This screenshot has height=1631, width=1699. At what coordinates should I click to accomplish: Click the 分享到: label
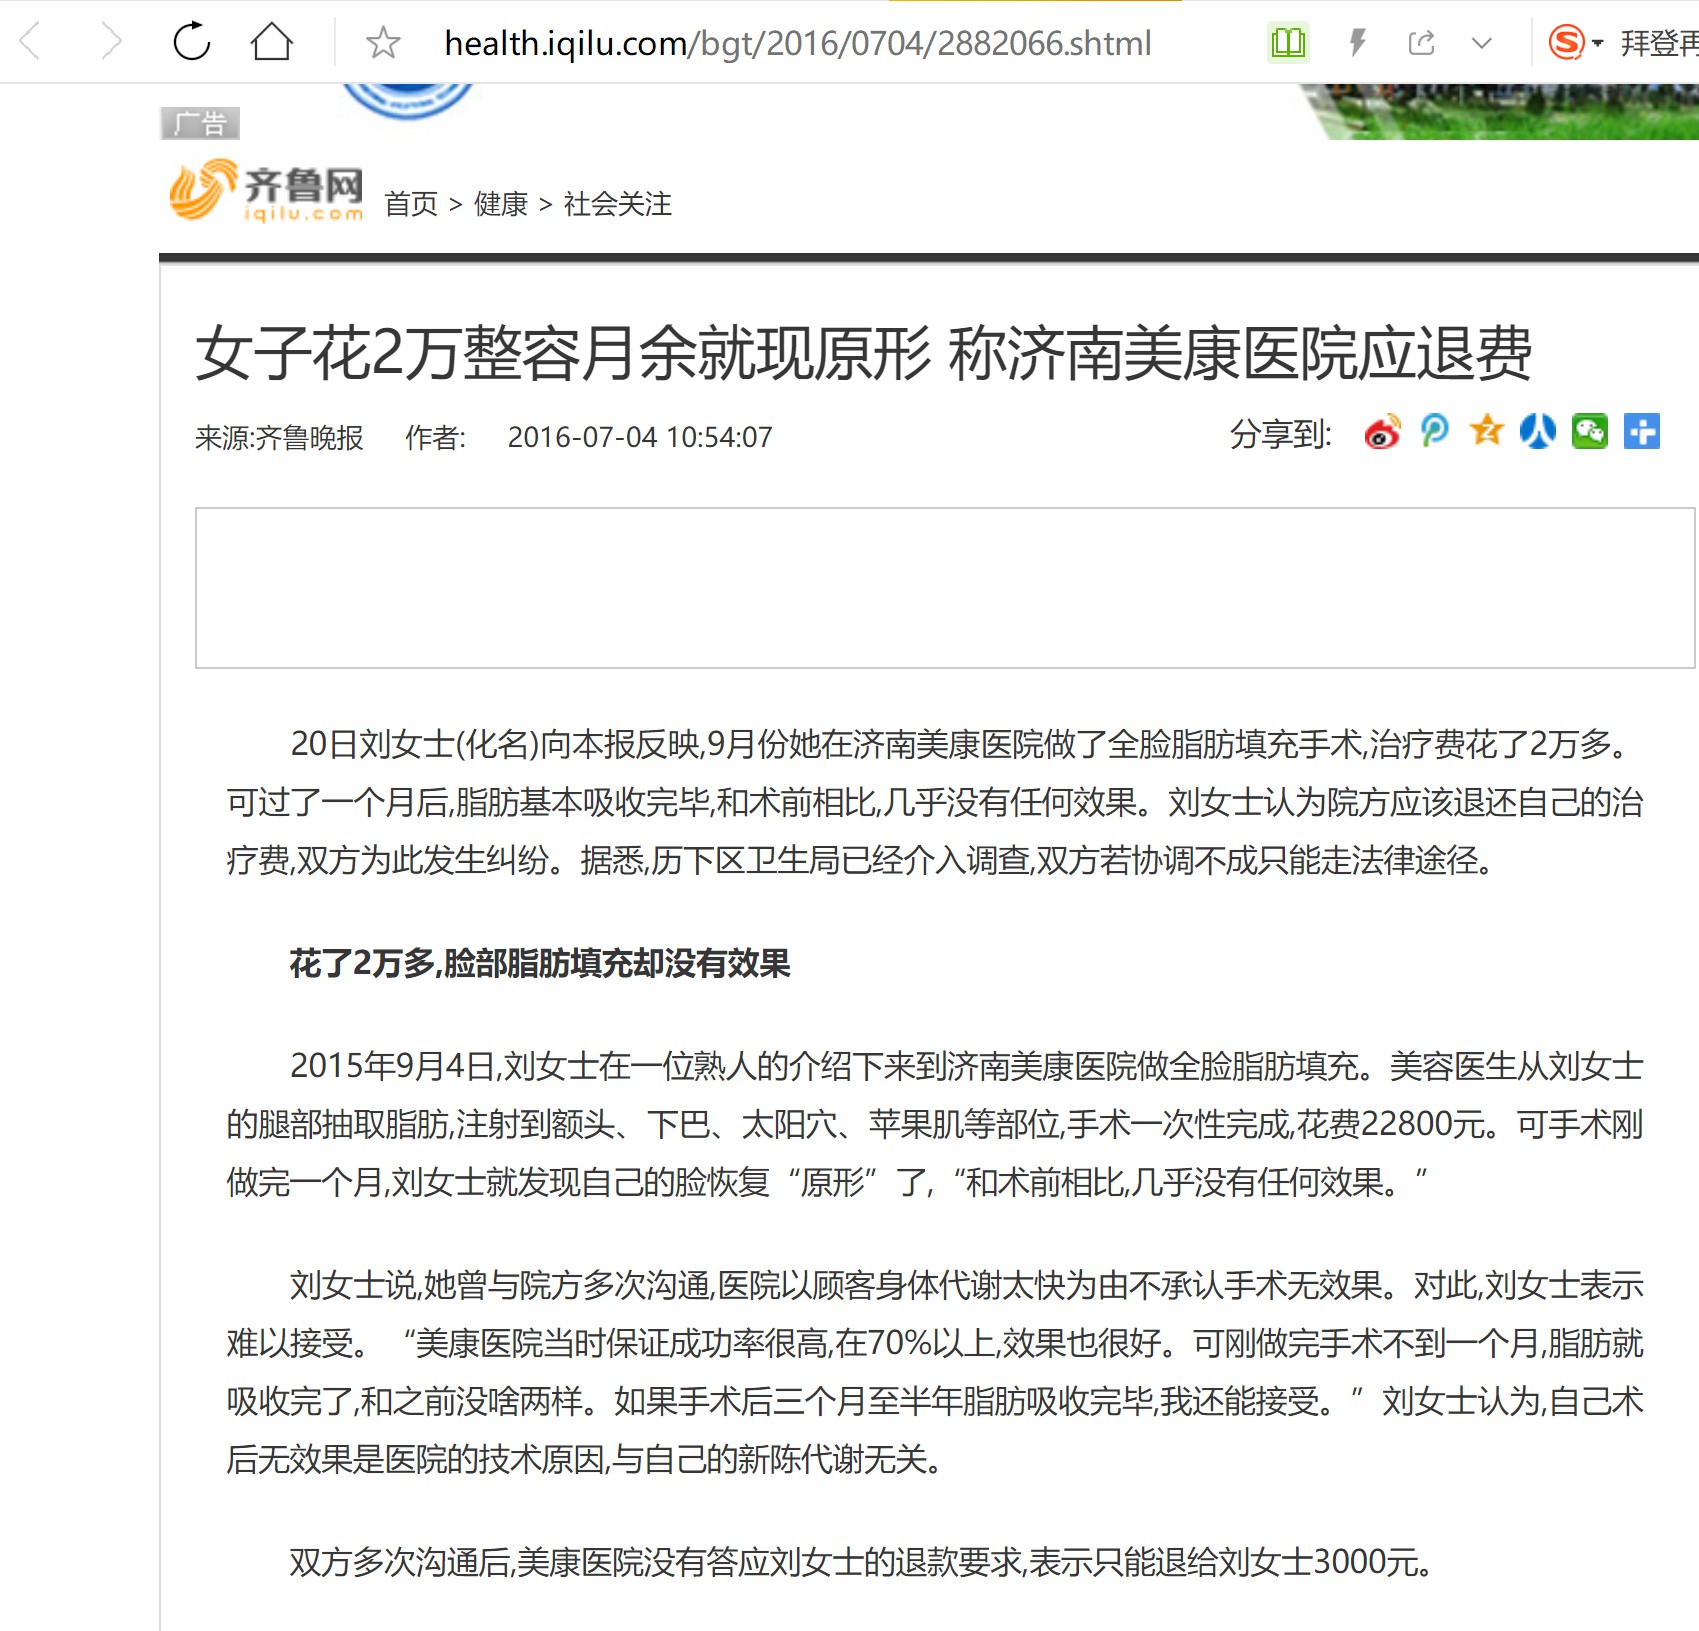pyautogui.click(x=1281, y=435)
